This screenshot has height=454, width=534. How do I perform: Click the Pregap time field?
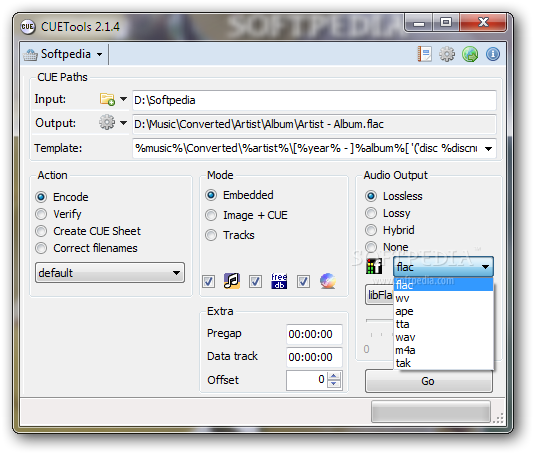tap(314, 334)
